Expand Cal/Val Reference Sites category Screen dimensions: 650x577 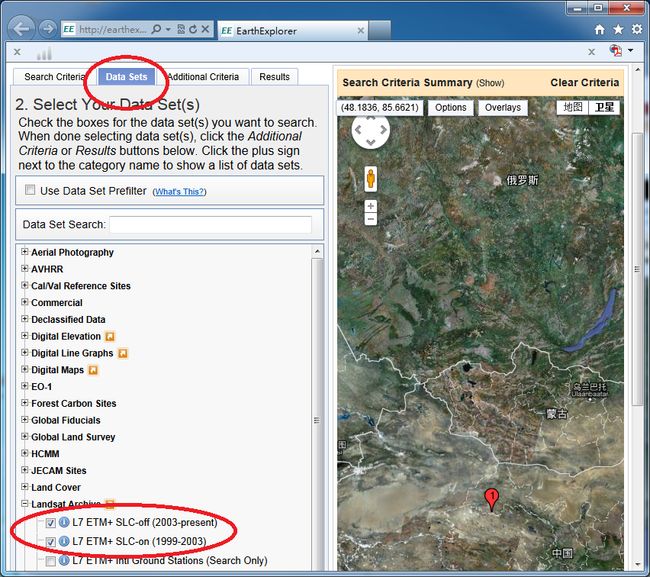24,285
